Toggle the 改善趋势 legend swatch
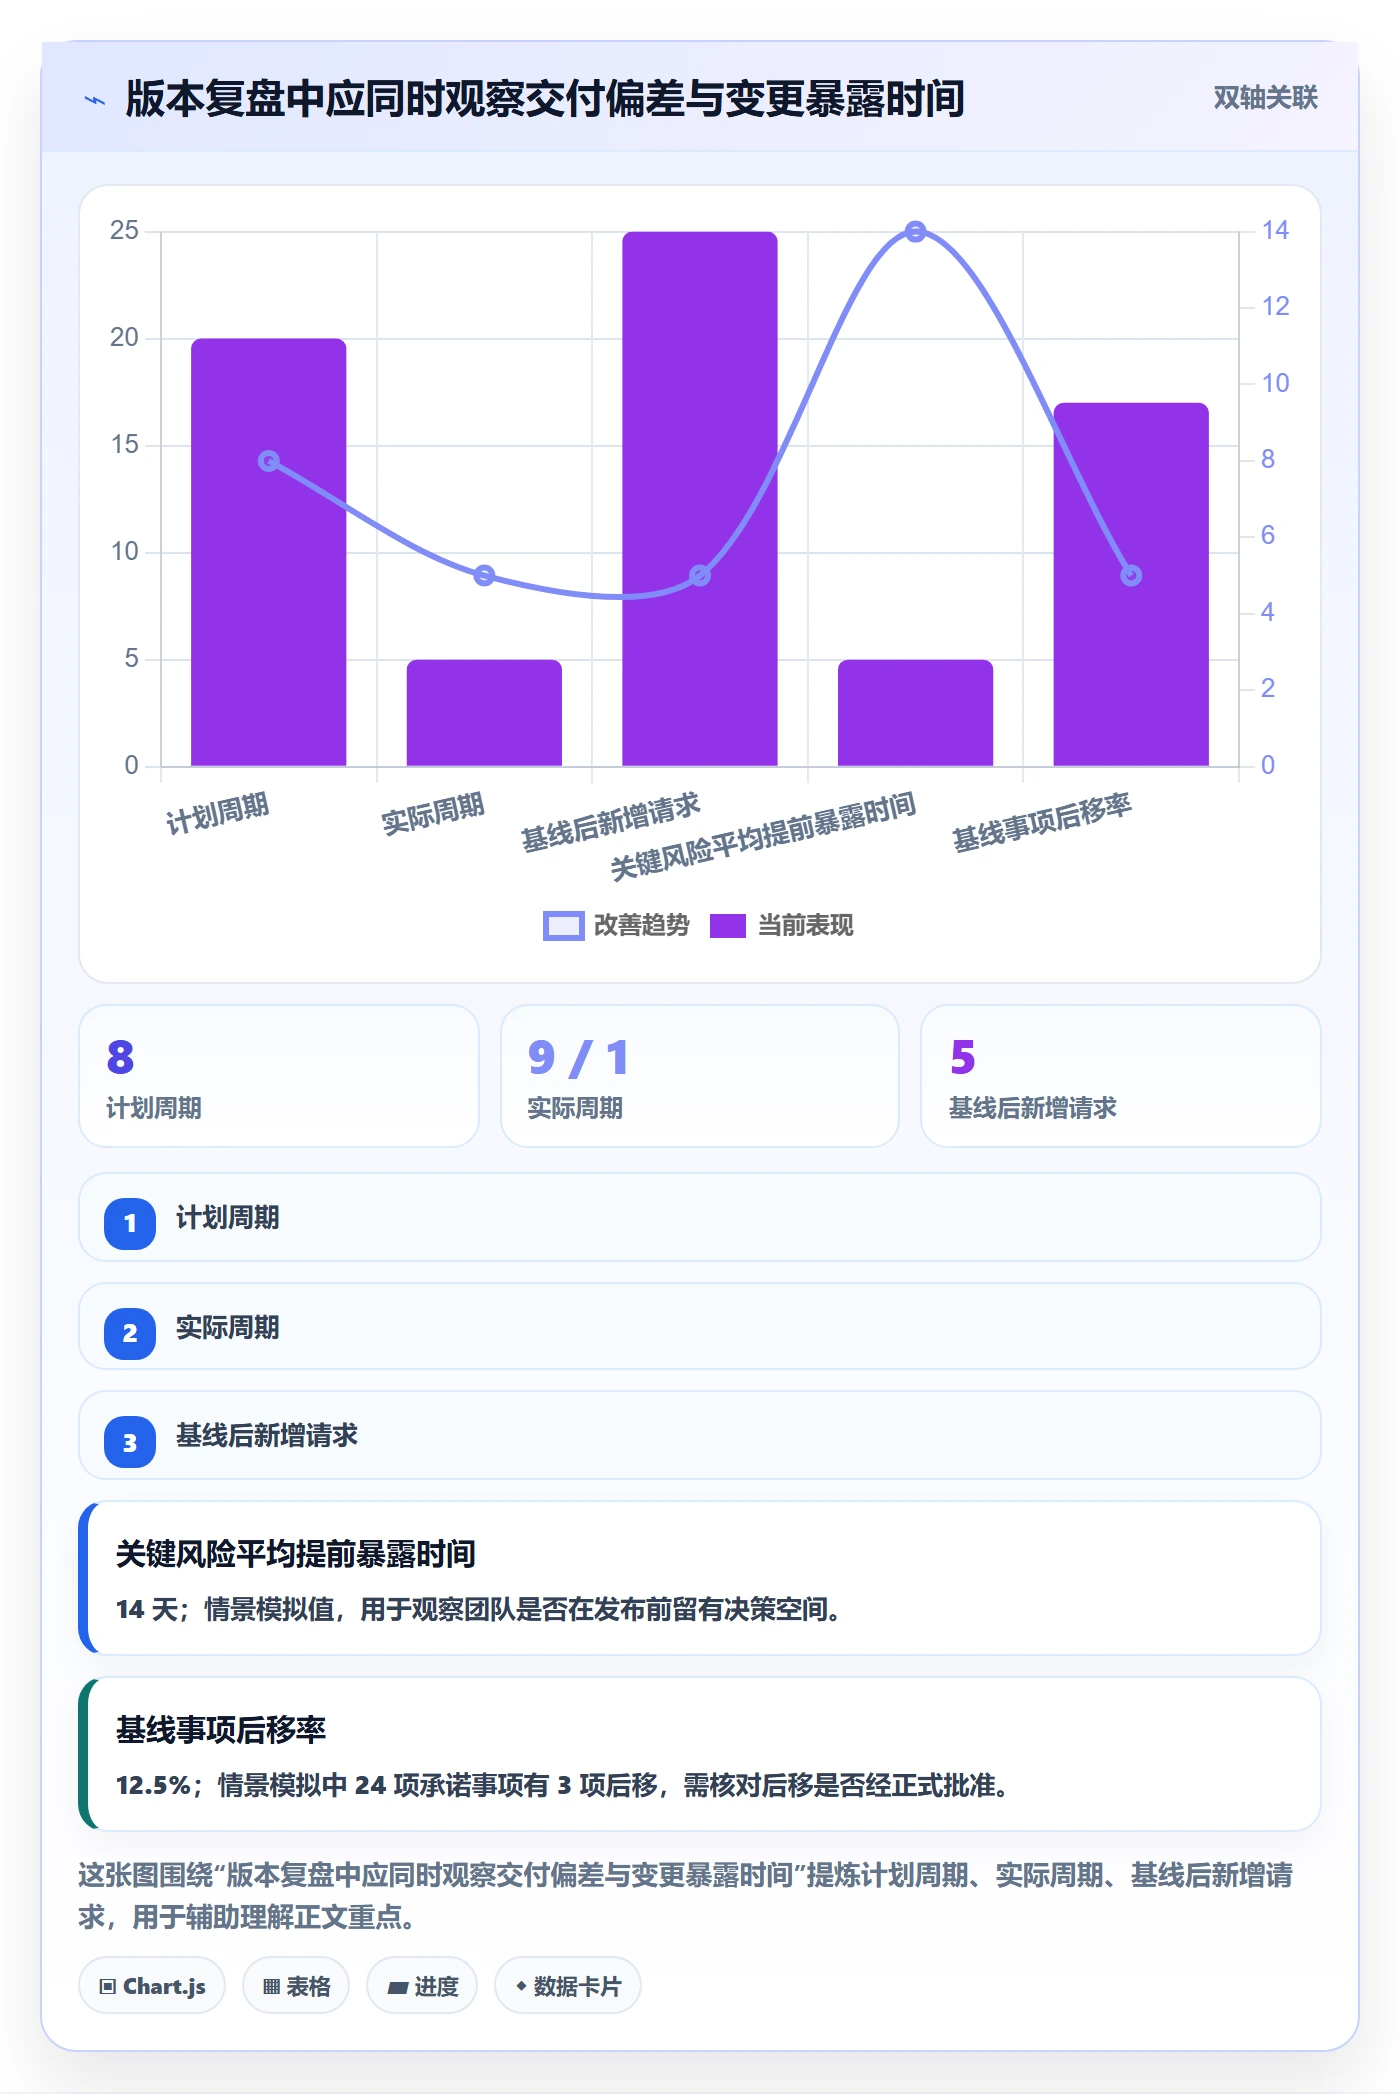The height and width of the screenshot is (2094, 1400). [563, 926]
